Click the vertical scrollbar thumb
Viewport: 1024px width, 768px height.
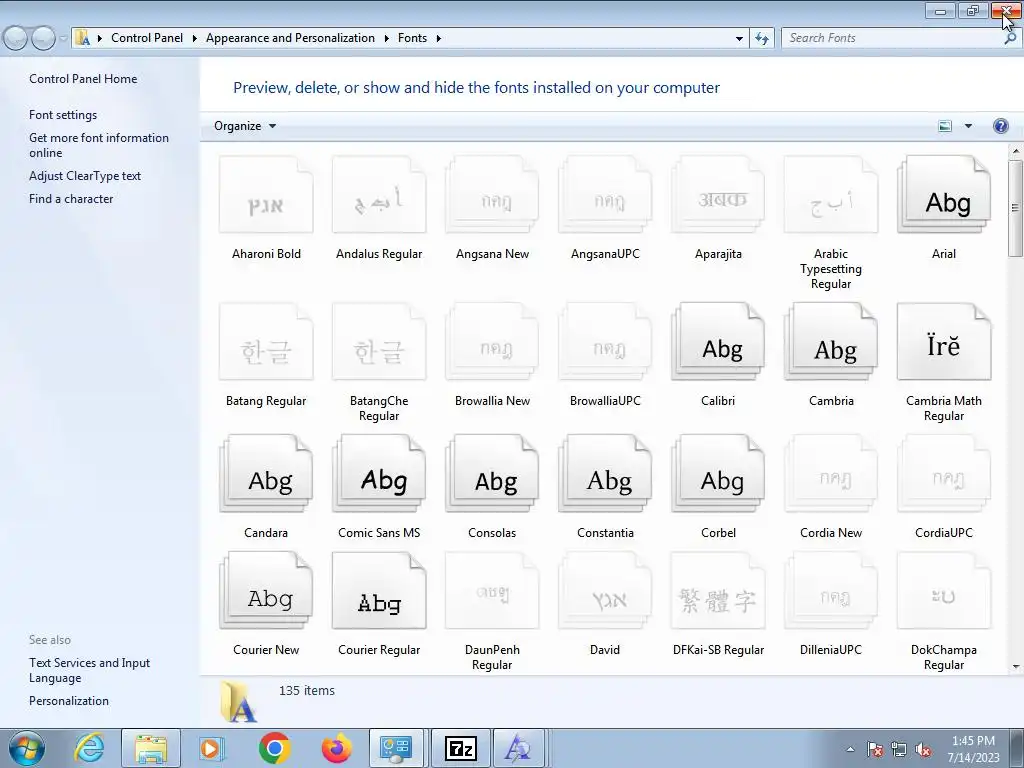click(x=1015, y=208)
